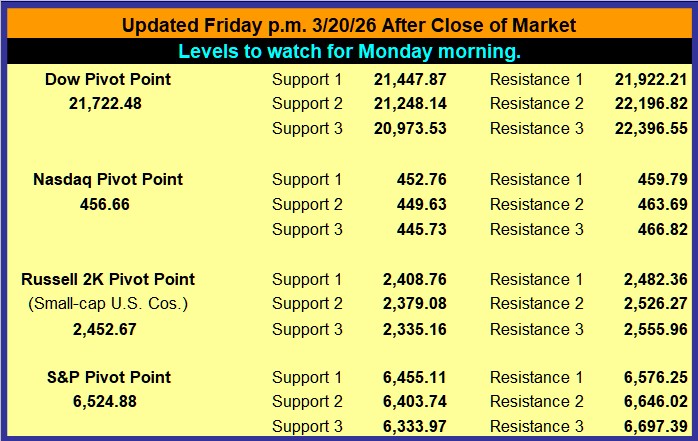Select the S&P Pivot Point label
698x441 pixels.
[x=108, y=377]
